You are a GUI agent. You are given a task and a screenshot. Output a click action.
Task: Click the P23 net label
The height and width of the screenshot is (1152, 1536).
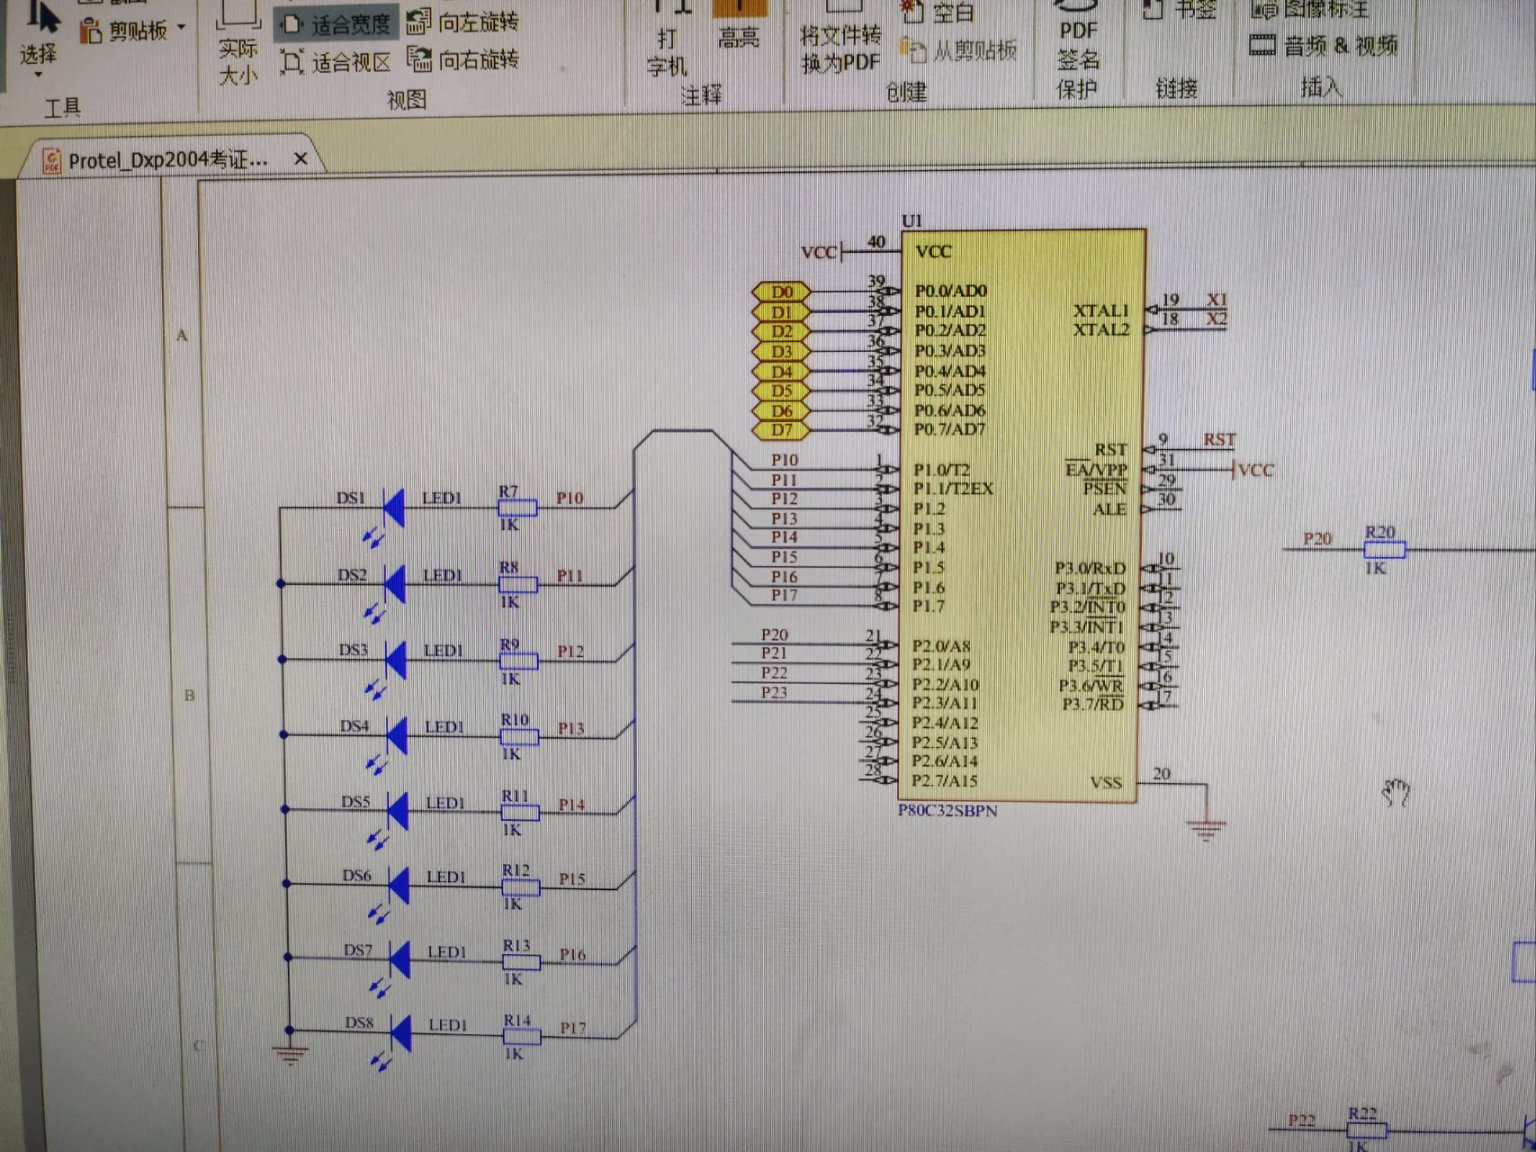[774, 692]
